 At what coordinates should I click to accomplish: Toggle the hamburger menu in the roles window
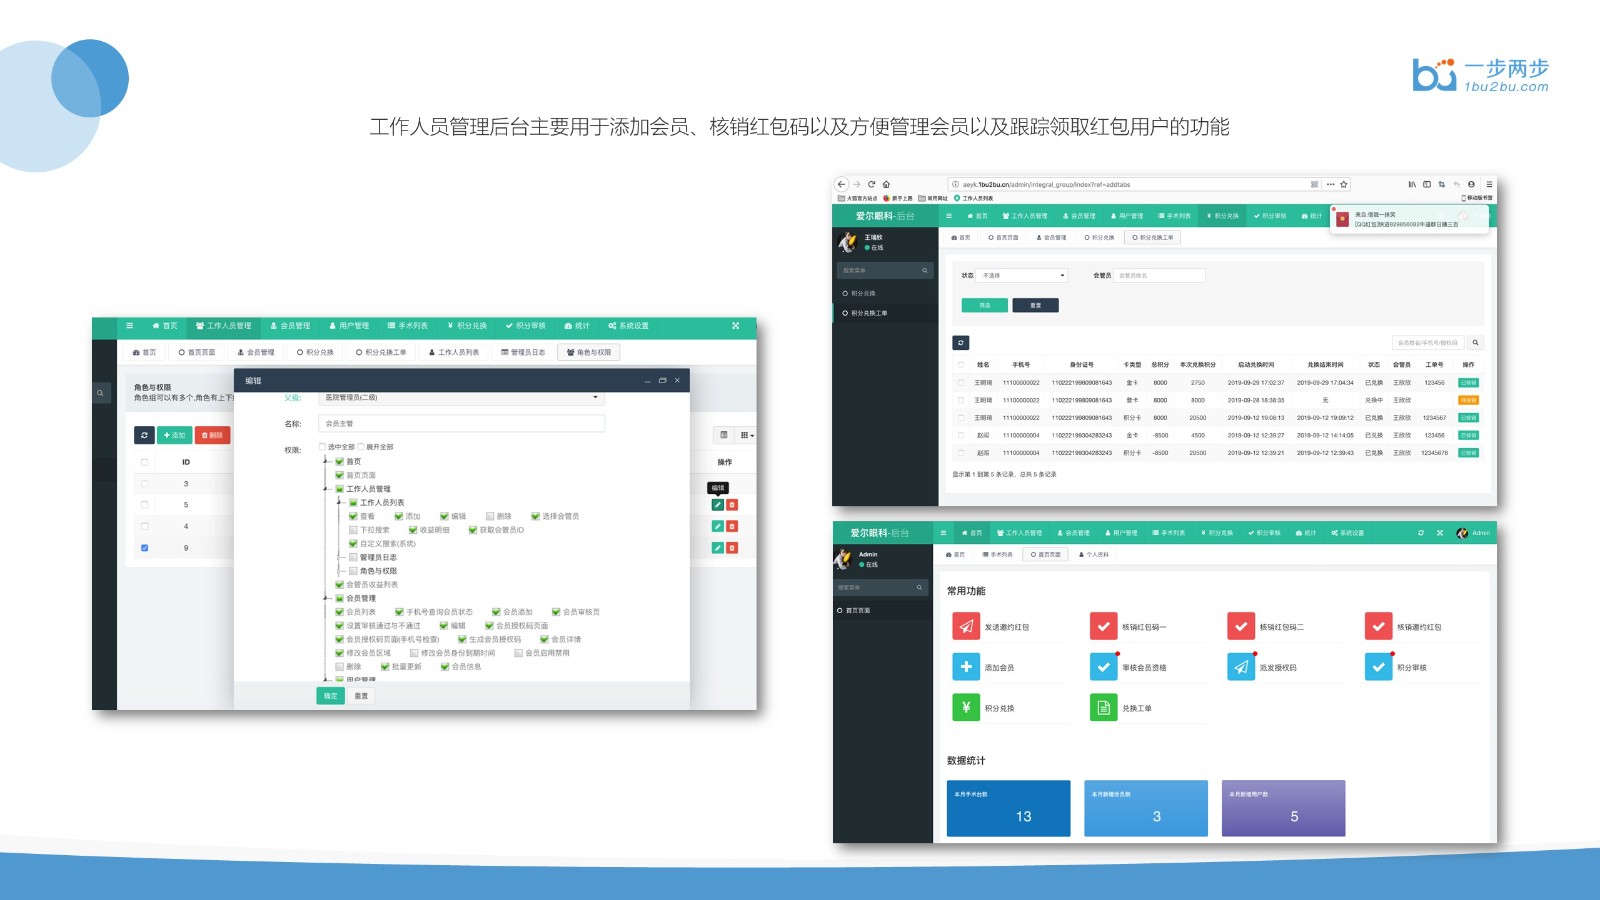pos(129,326)
